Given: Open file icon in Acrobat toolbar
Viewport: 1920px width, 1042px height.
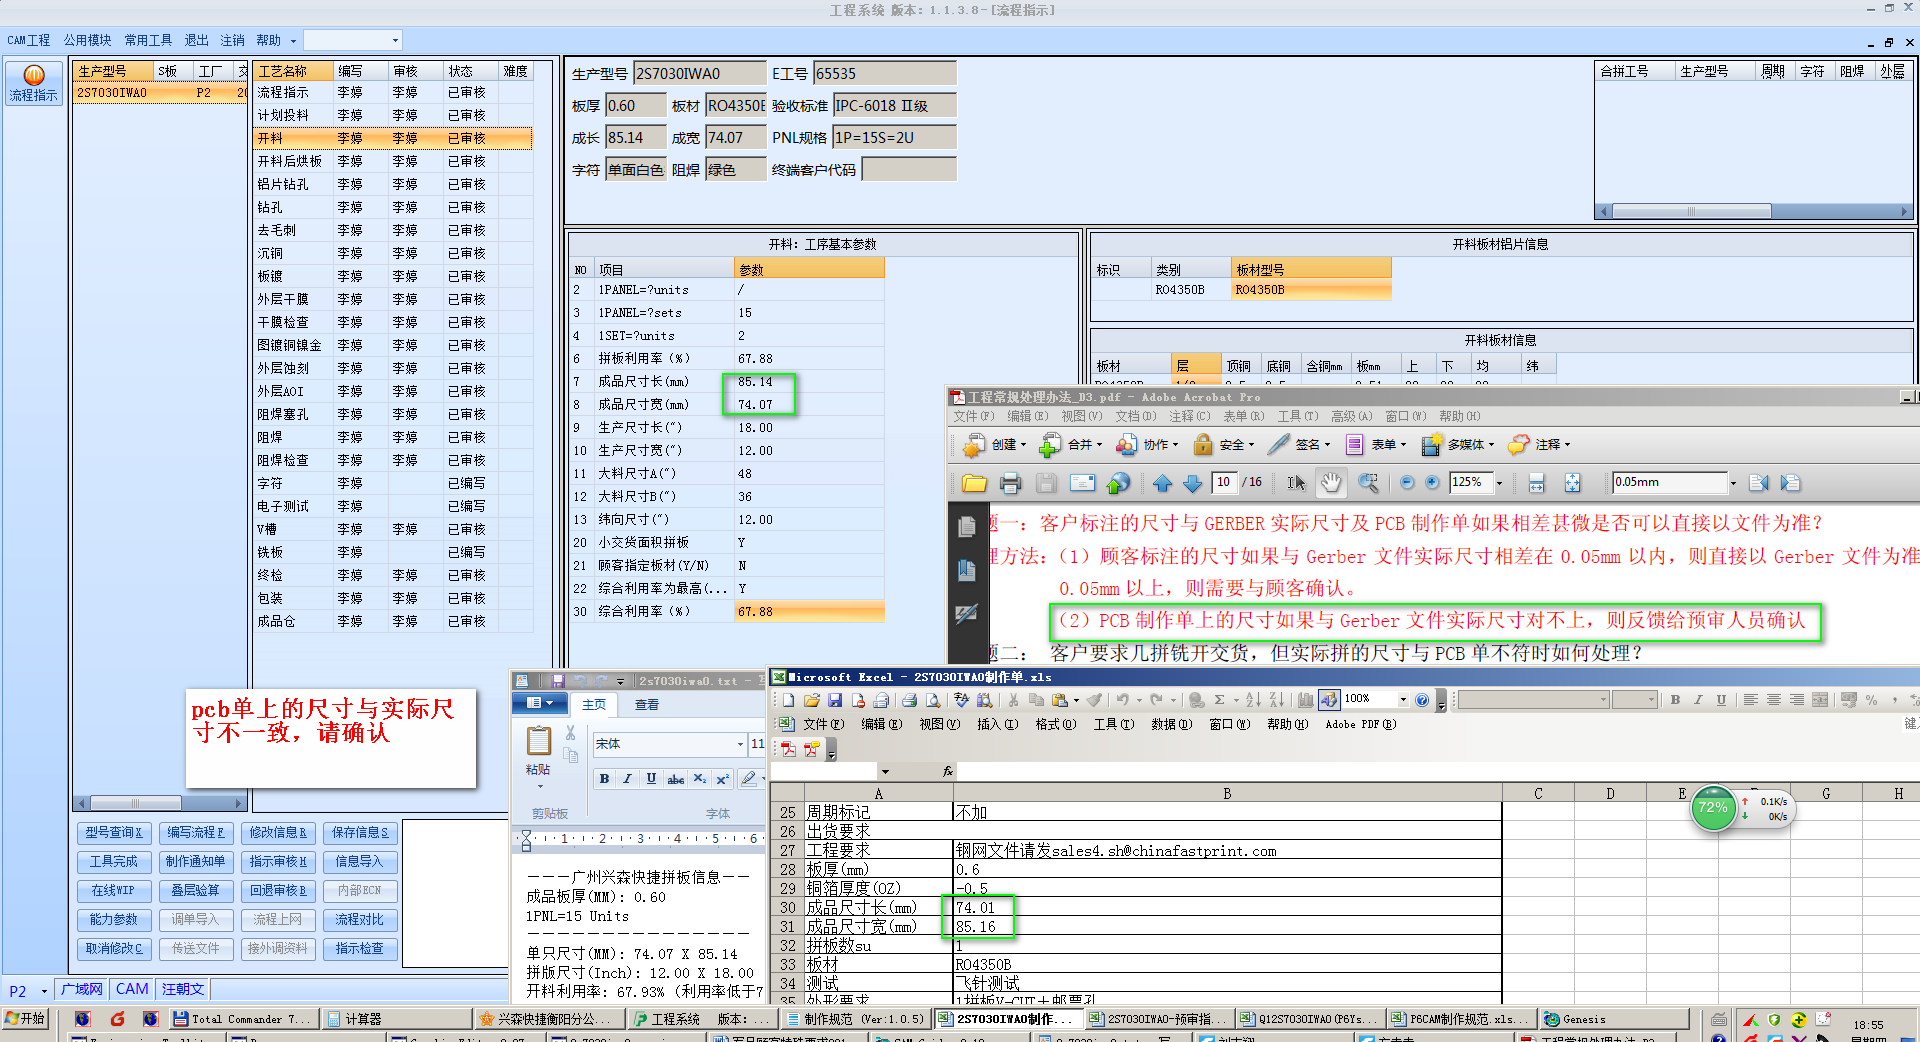Looking at the screenshot, I should point(974,484).
